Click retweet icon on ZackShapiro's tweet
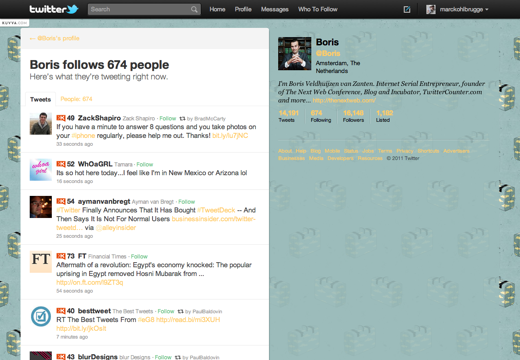The height and width of the screenshot is (360, 520). pyautogui.click(x=182, y=118)
